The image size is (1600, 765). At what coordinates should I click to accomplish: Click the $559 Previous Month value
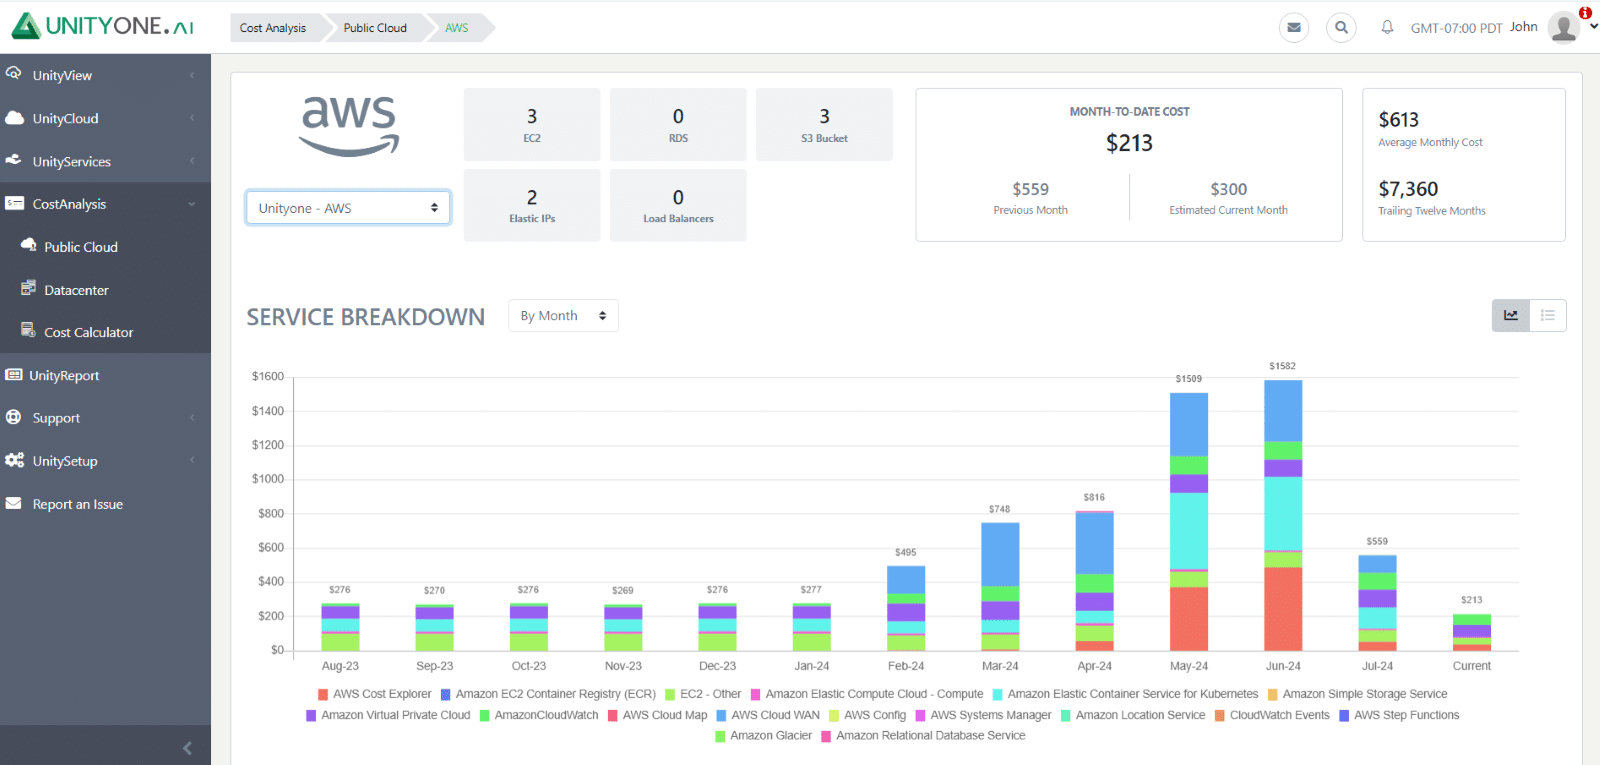click(1030, 189)
